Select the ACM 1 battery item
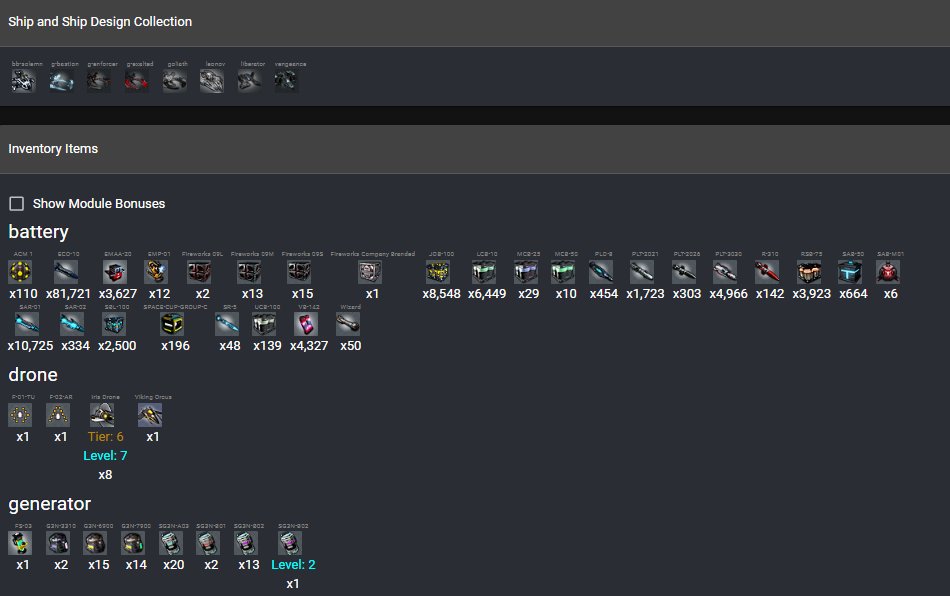Image resolution: width=950 pixels, height=596 pixels. [x=22, y=272]
